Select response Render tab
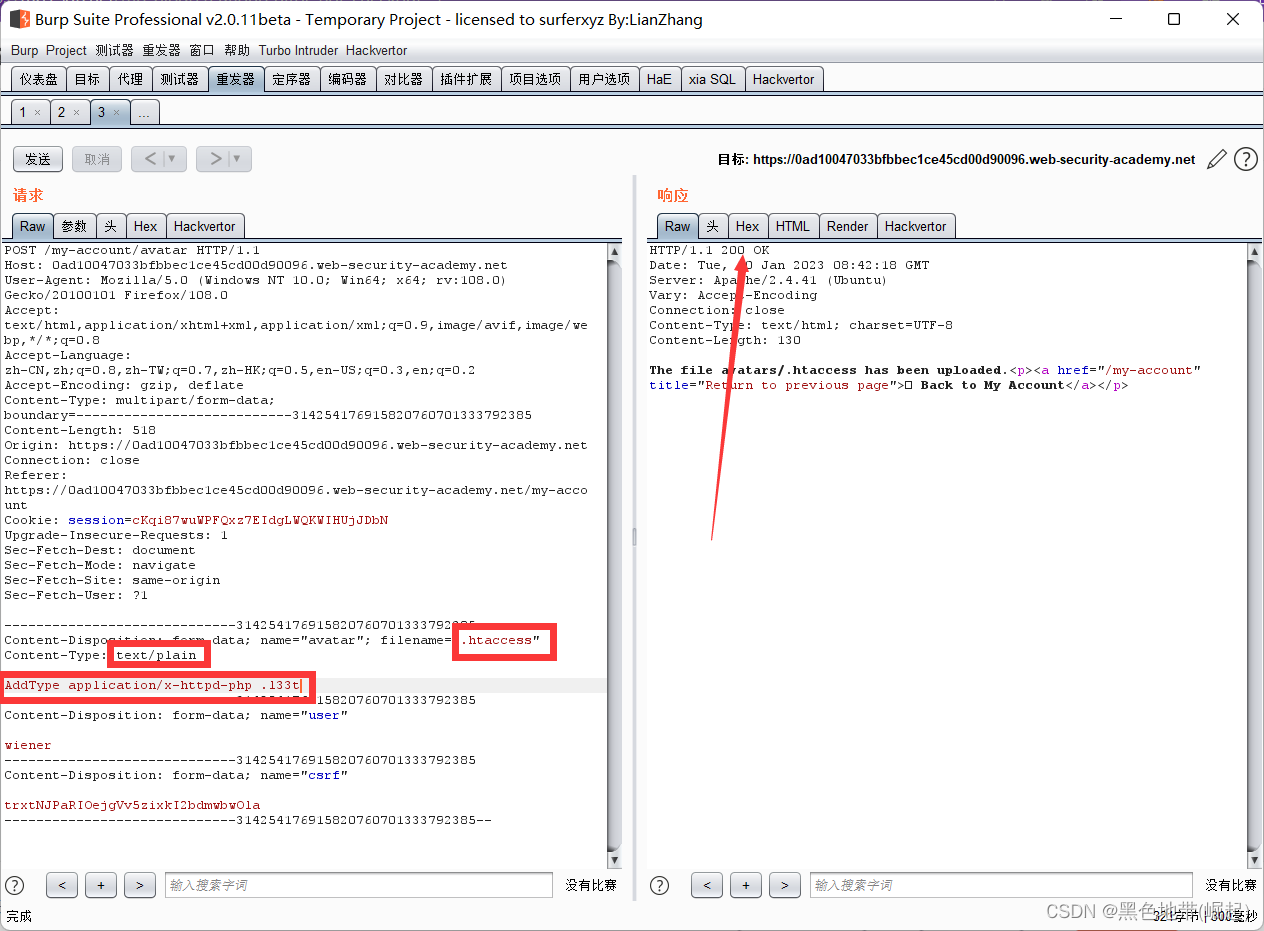Viewport: 1264px width, 931px height. coord(848,226)
